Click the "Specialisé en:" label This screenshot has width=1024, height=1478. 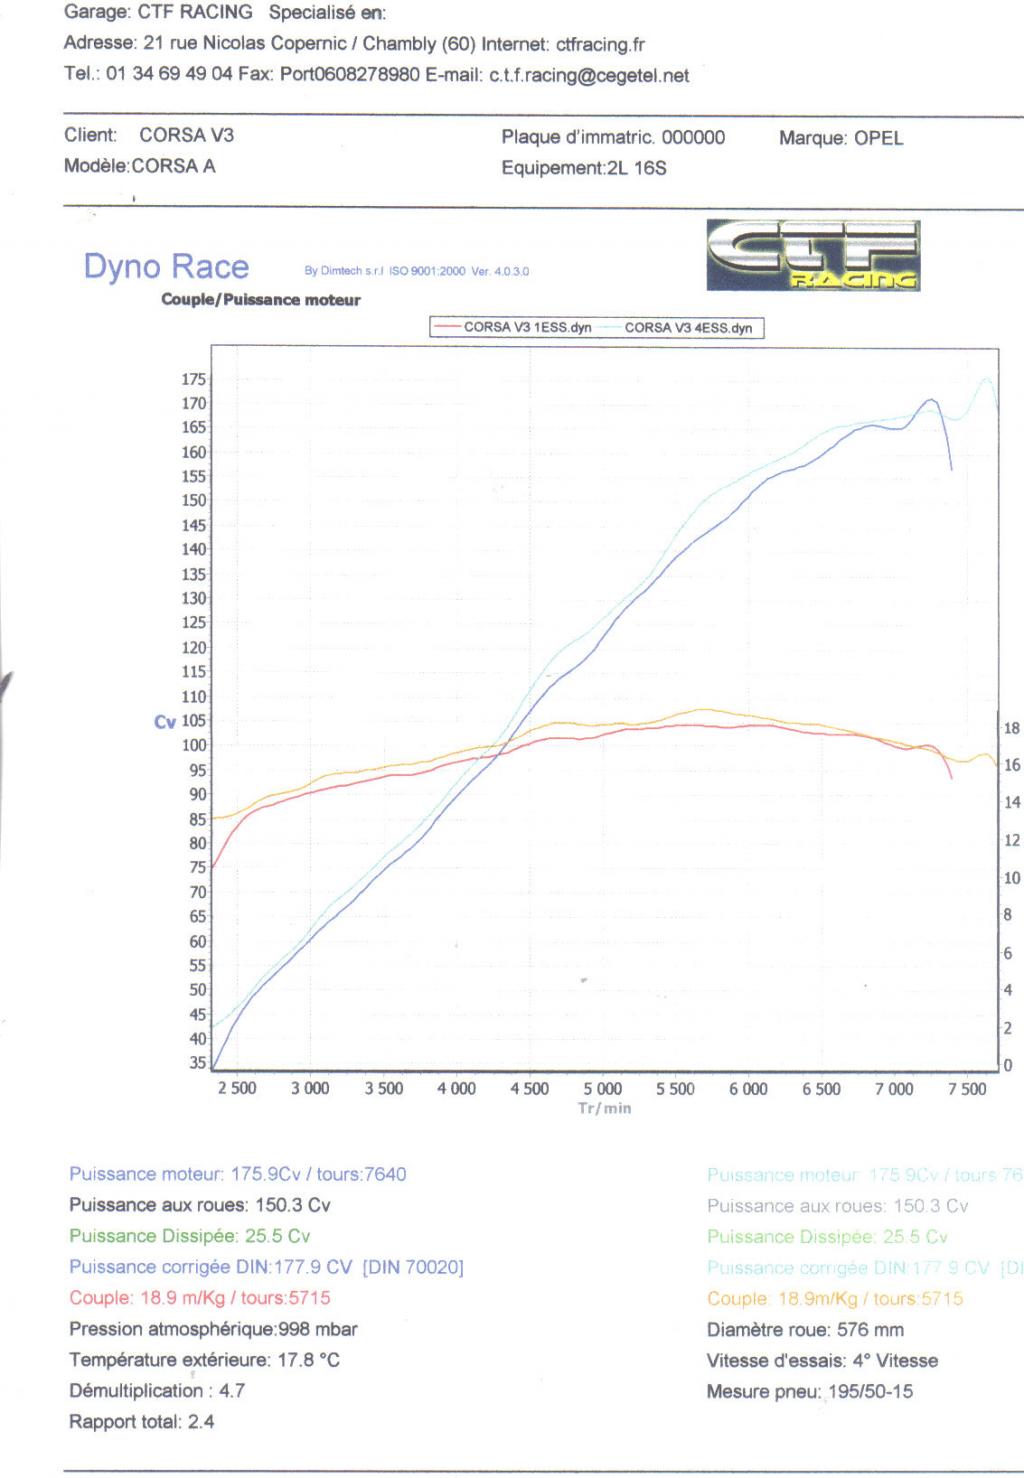coord(327,13)
